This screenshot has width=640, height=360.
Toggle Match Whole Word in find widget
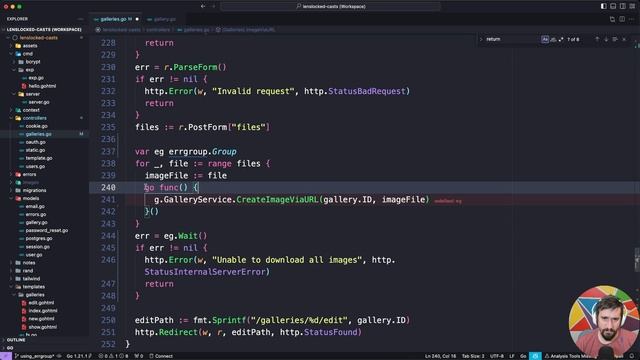pos(553,39)
